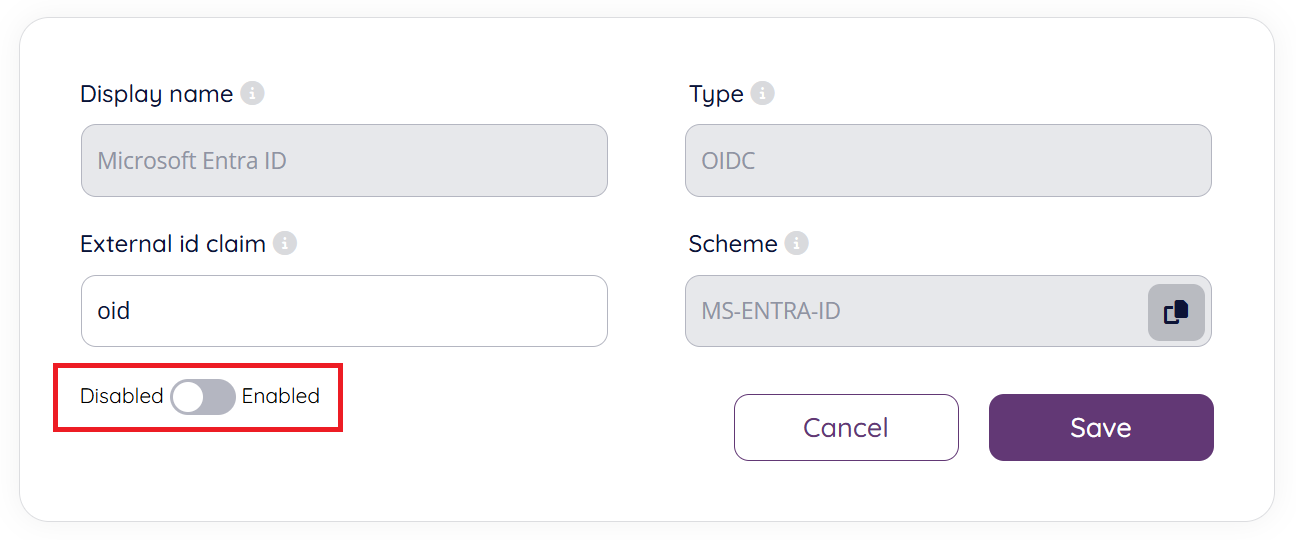Click the oid text value
Screen dimensions: 1296x540
pos(114,311)
